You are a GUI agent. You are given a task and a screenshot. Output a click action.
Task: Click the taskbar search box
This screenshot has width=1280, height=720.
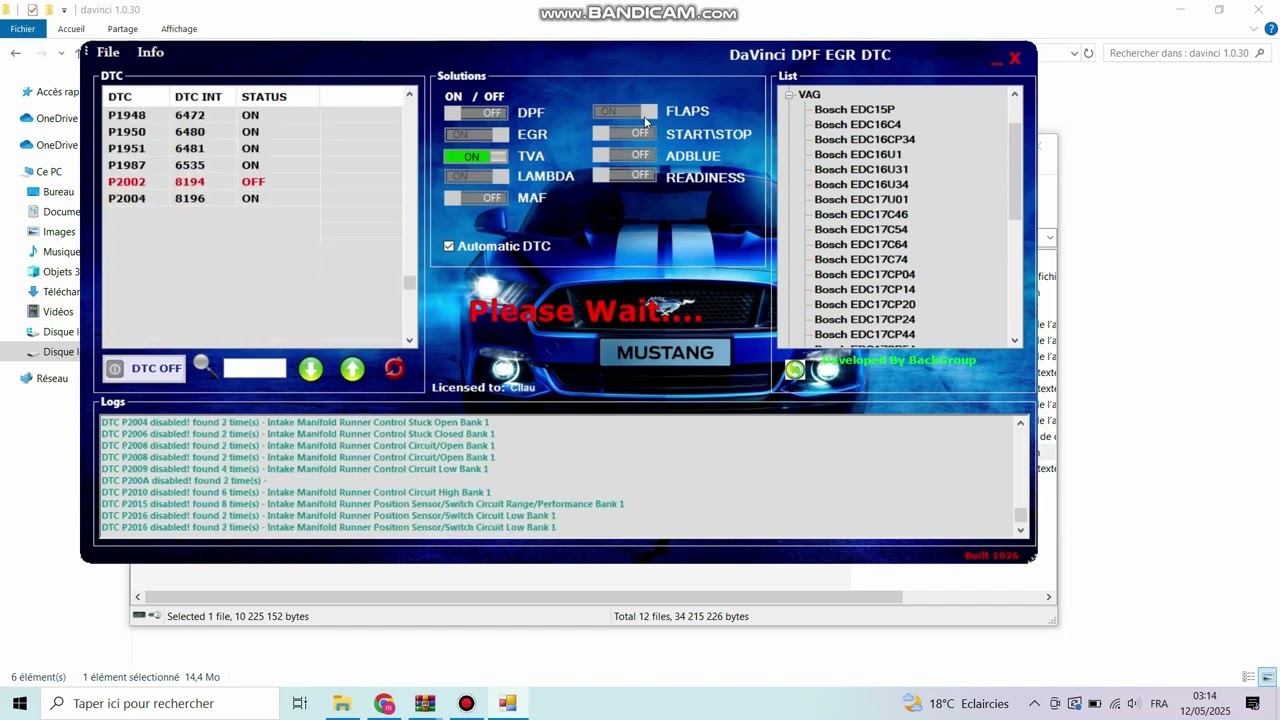point(160,703)
